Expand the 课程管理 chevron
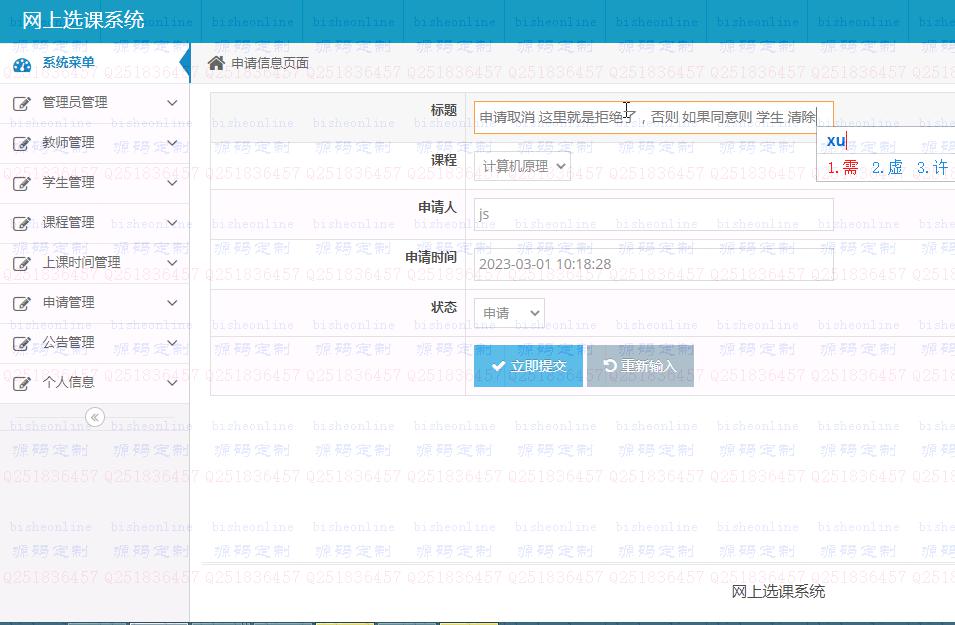The width and height of the screenshot is (955, 625). click(172, 223)
